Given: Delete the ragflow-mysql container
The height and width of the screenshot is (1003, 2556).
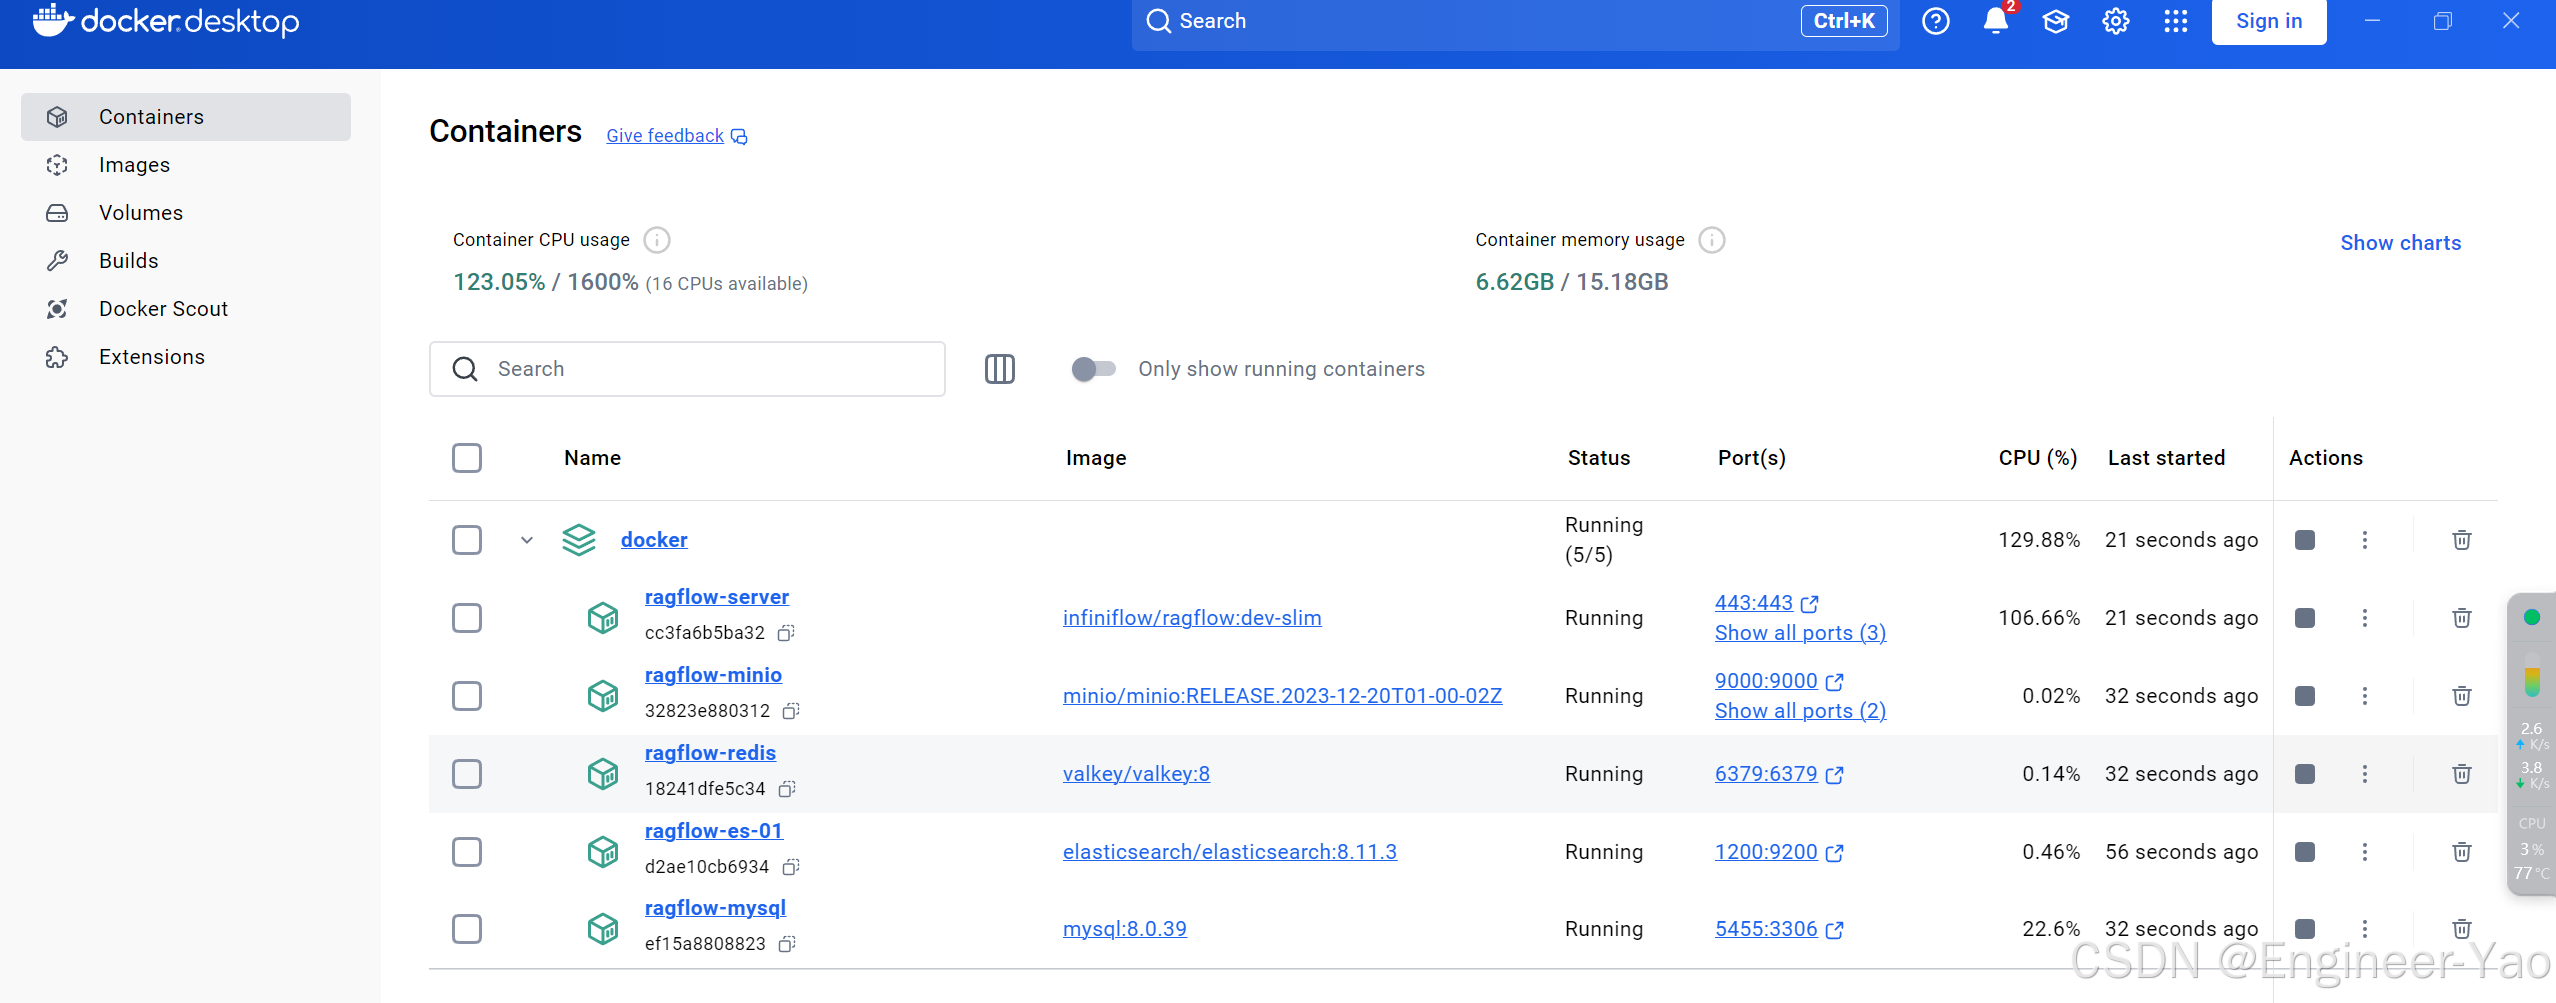Looking at the screenshot, I should point(2462,929).
